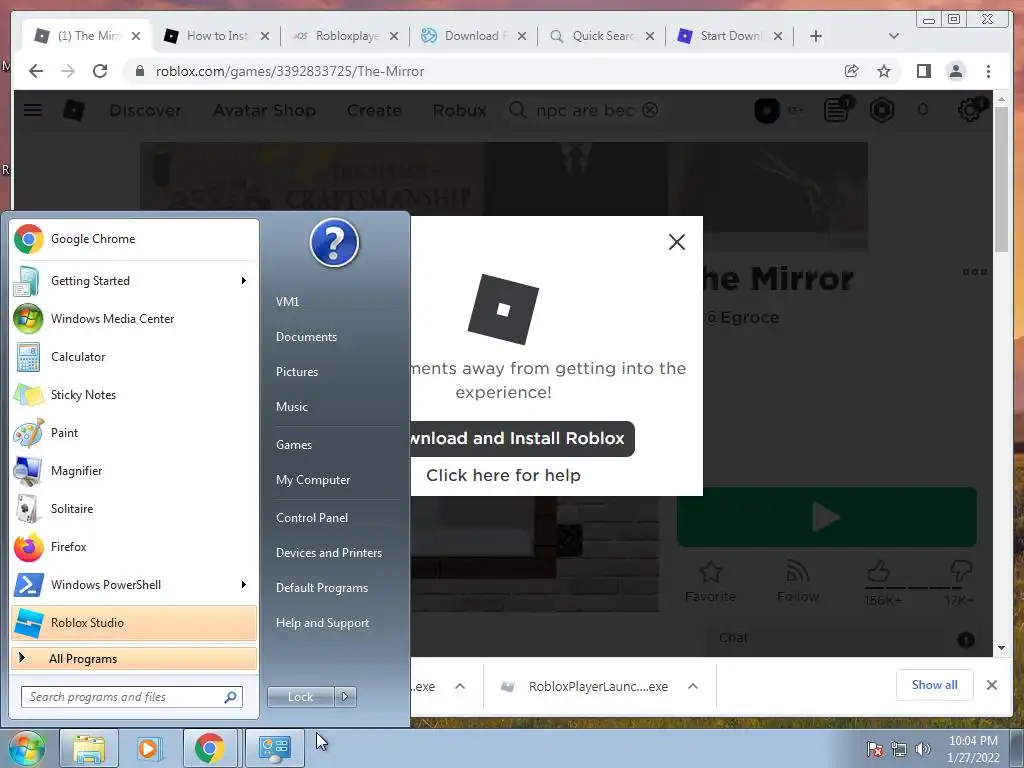Expand Getting Started submenu arrow

[x=244, y=281]
